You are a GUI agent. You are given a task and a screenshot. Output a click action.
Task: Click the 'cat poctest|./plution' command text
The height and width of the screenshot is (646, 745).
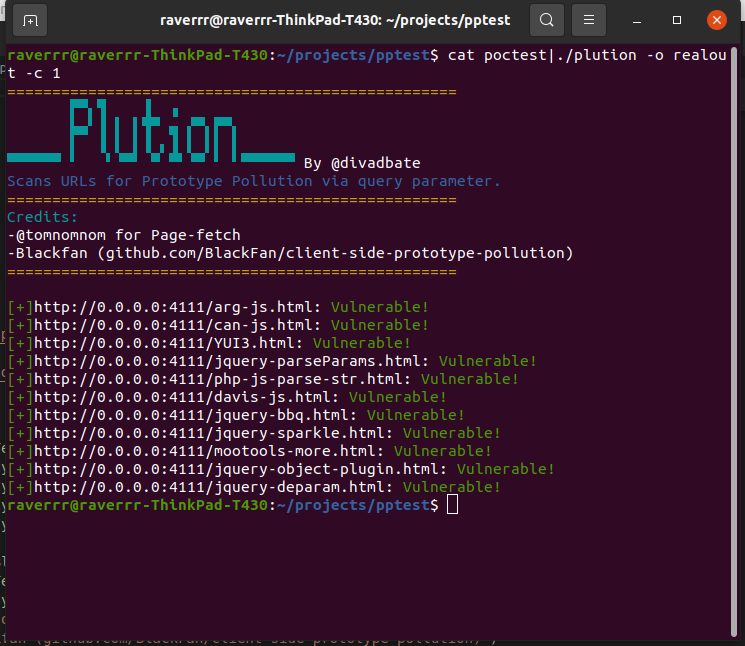tap(542, 55)
